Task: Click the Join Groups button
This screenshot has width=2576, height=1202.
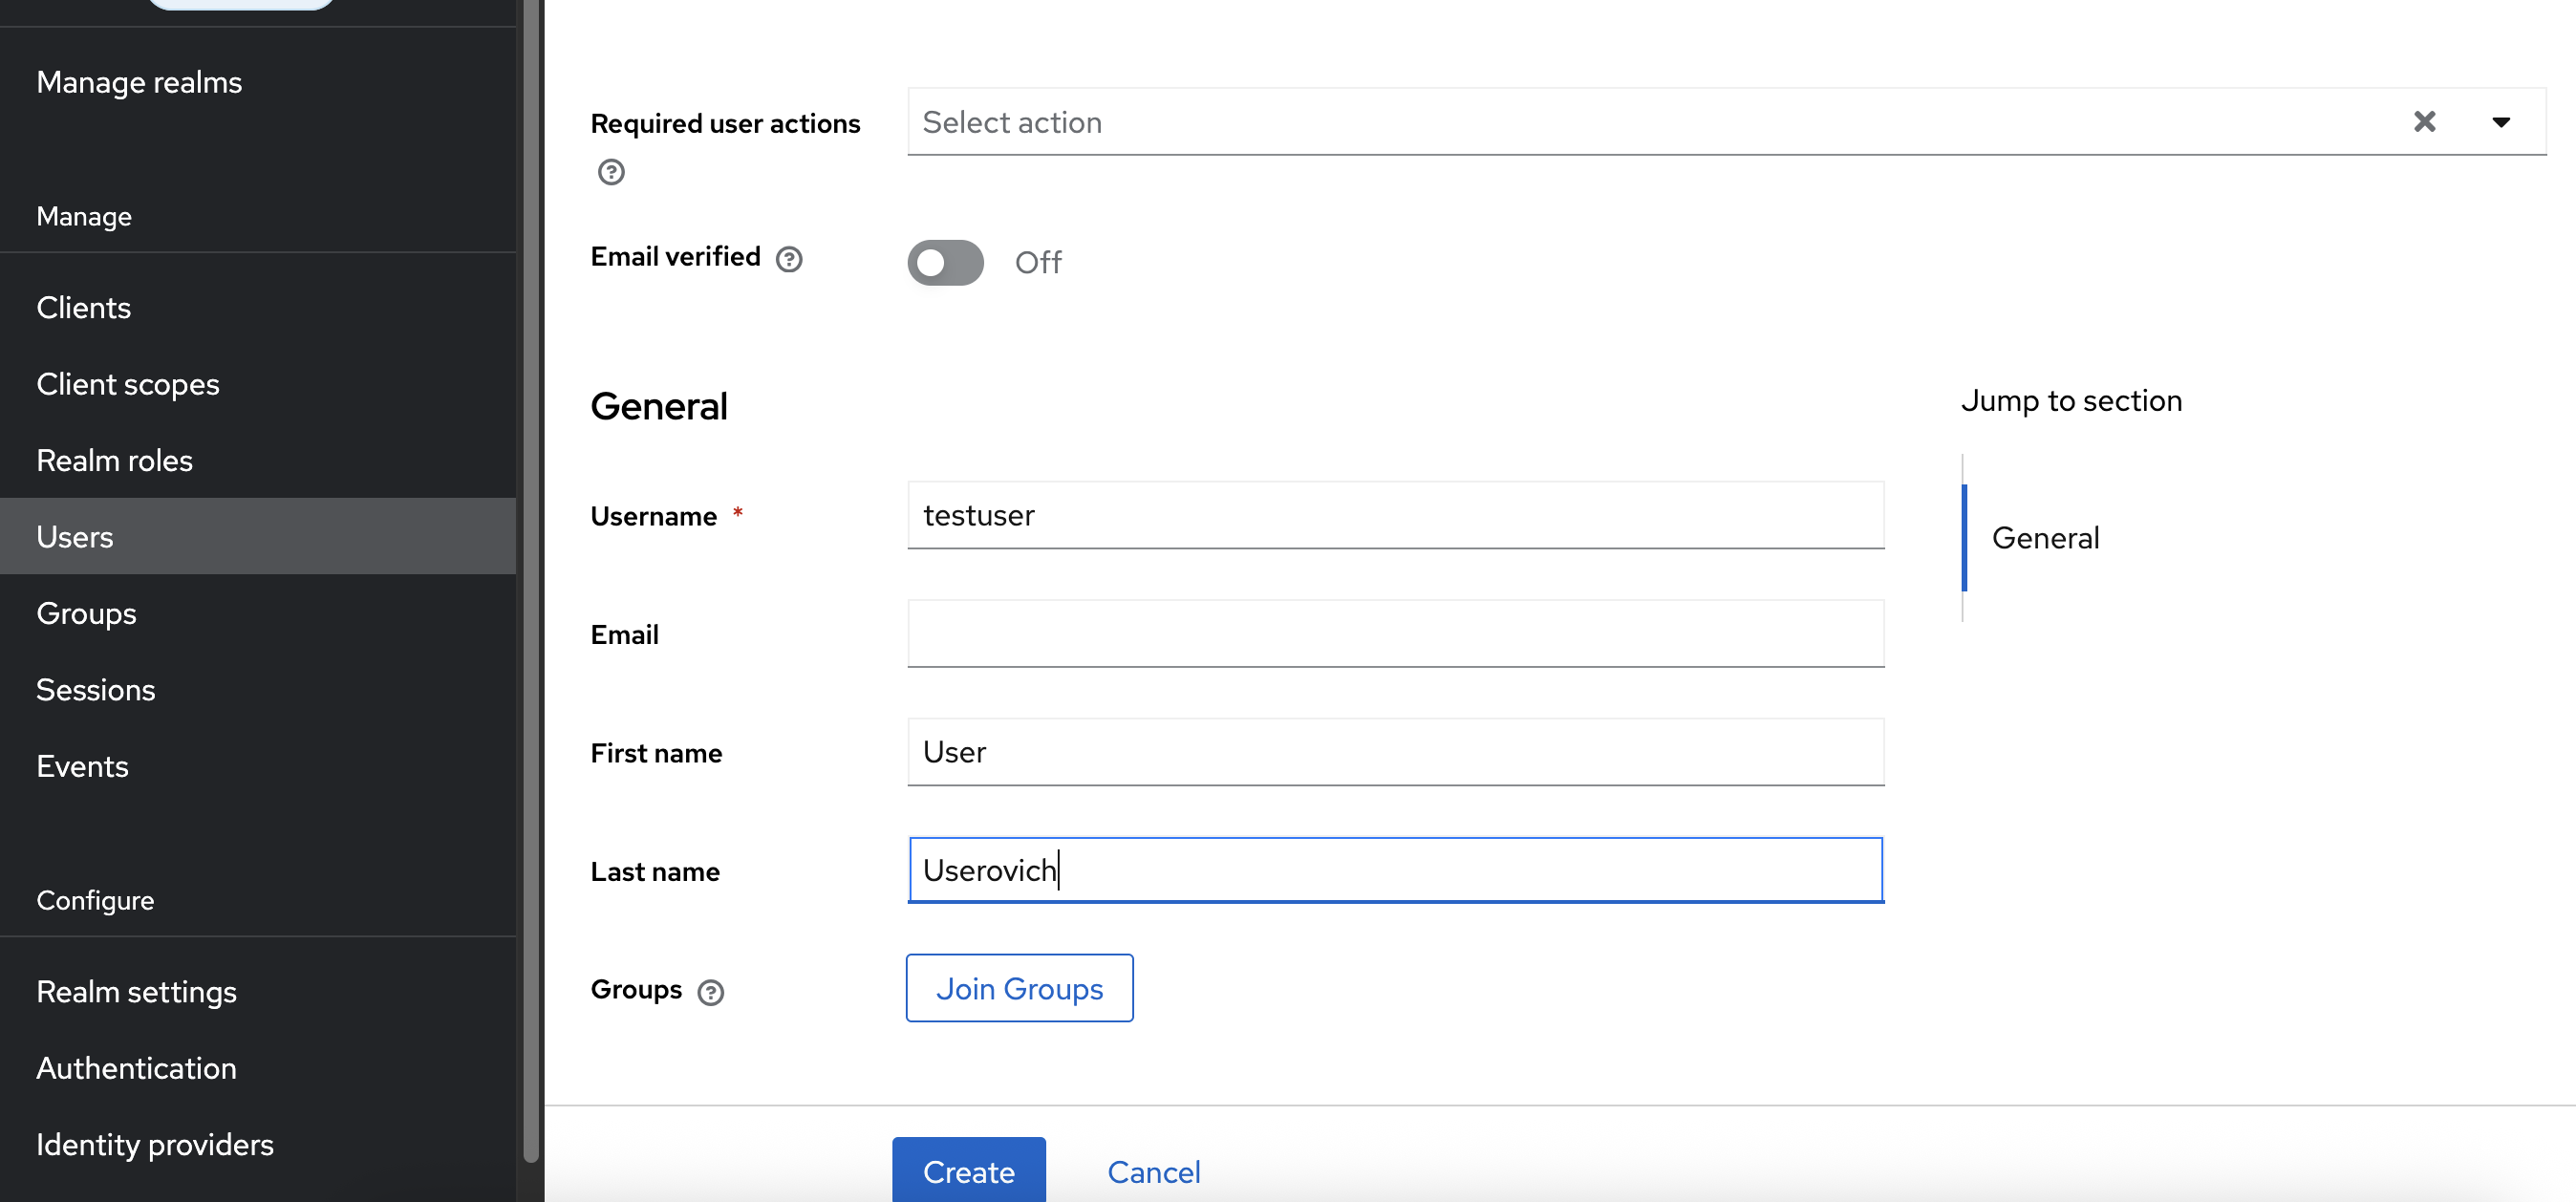Action: tap(1019, 988)
